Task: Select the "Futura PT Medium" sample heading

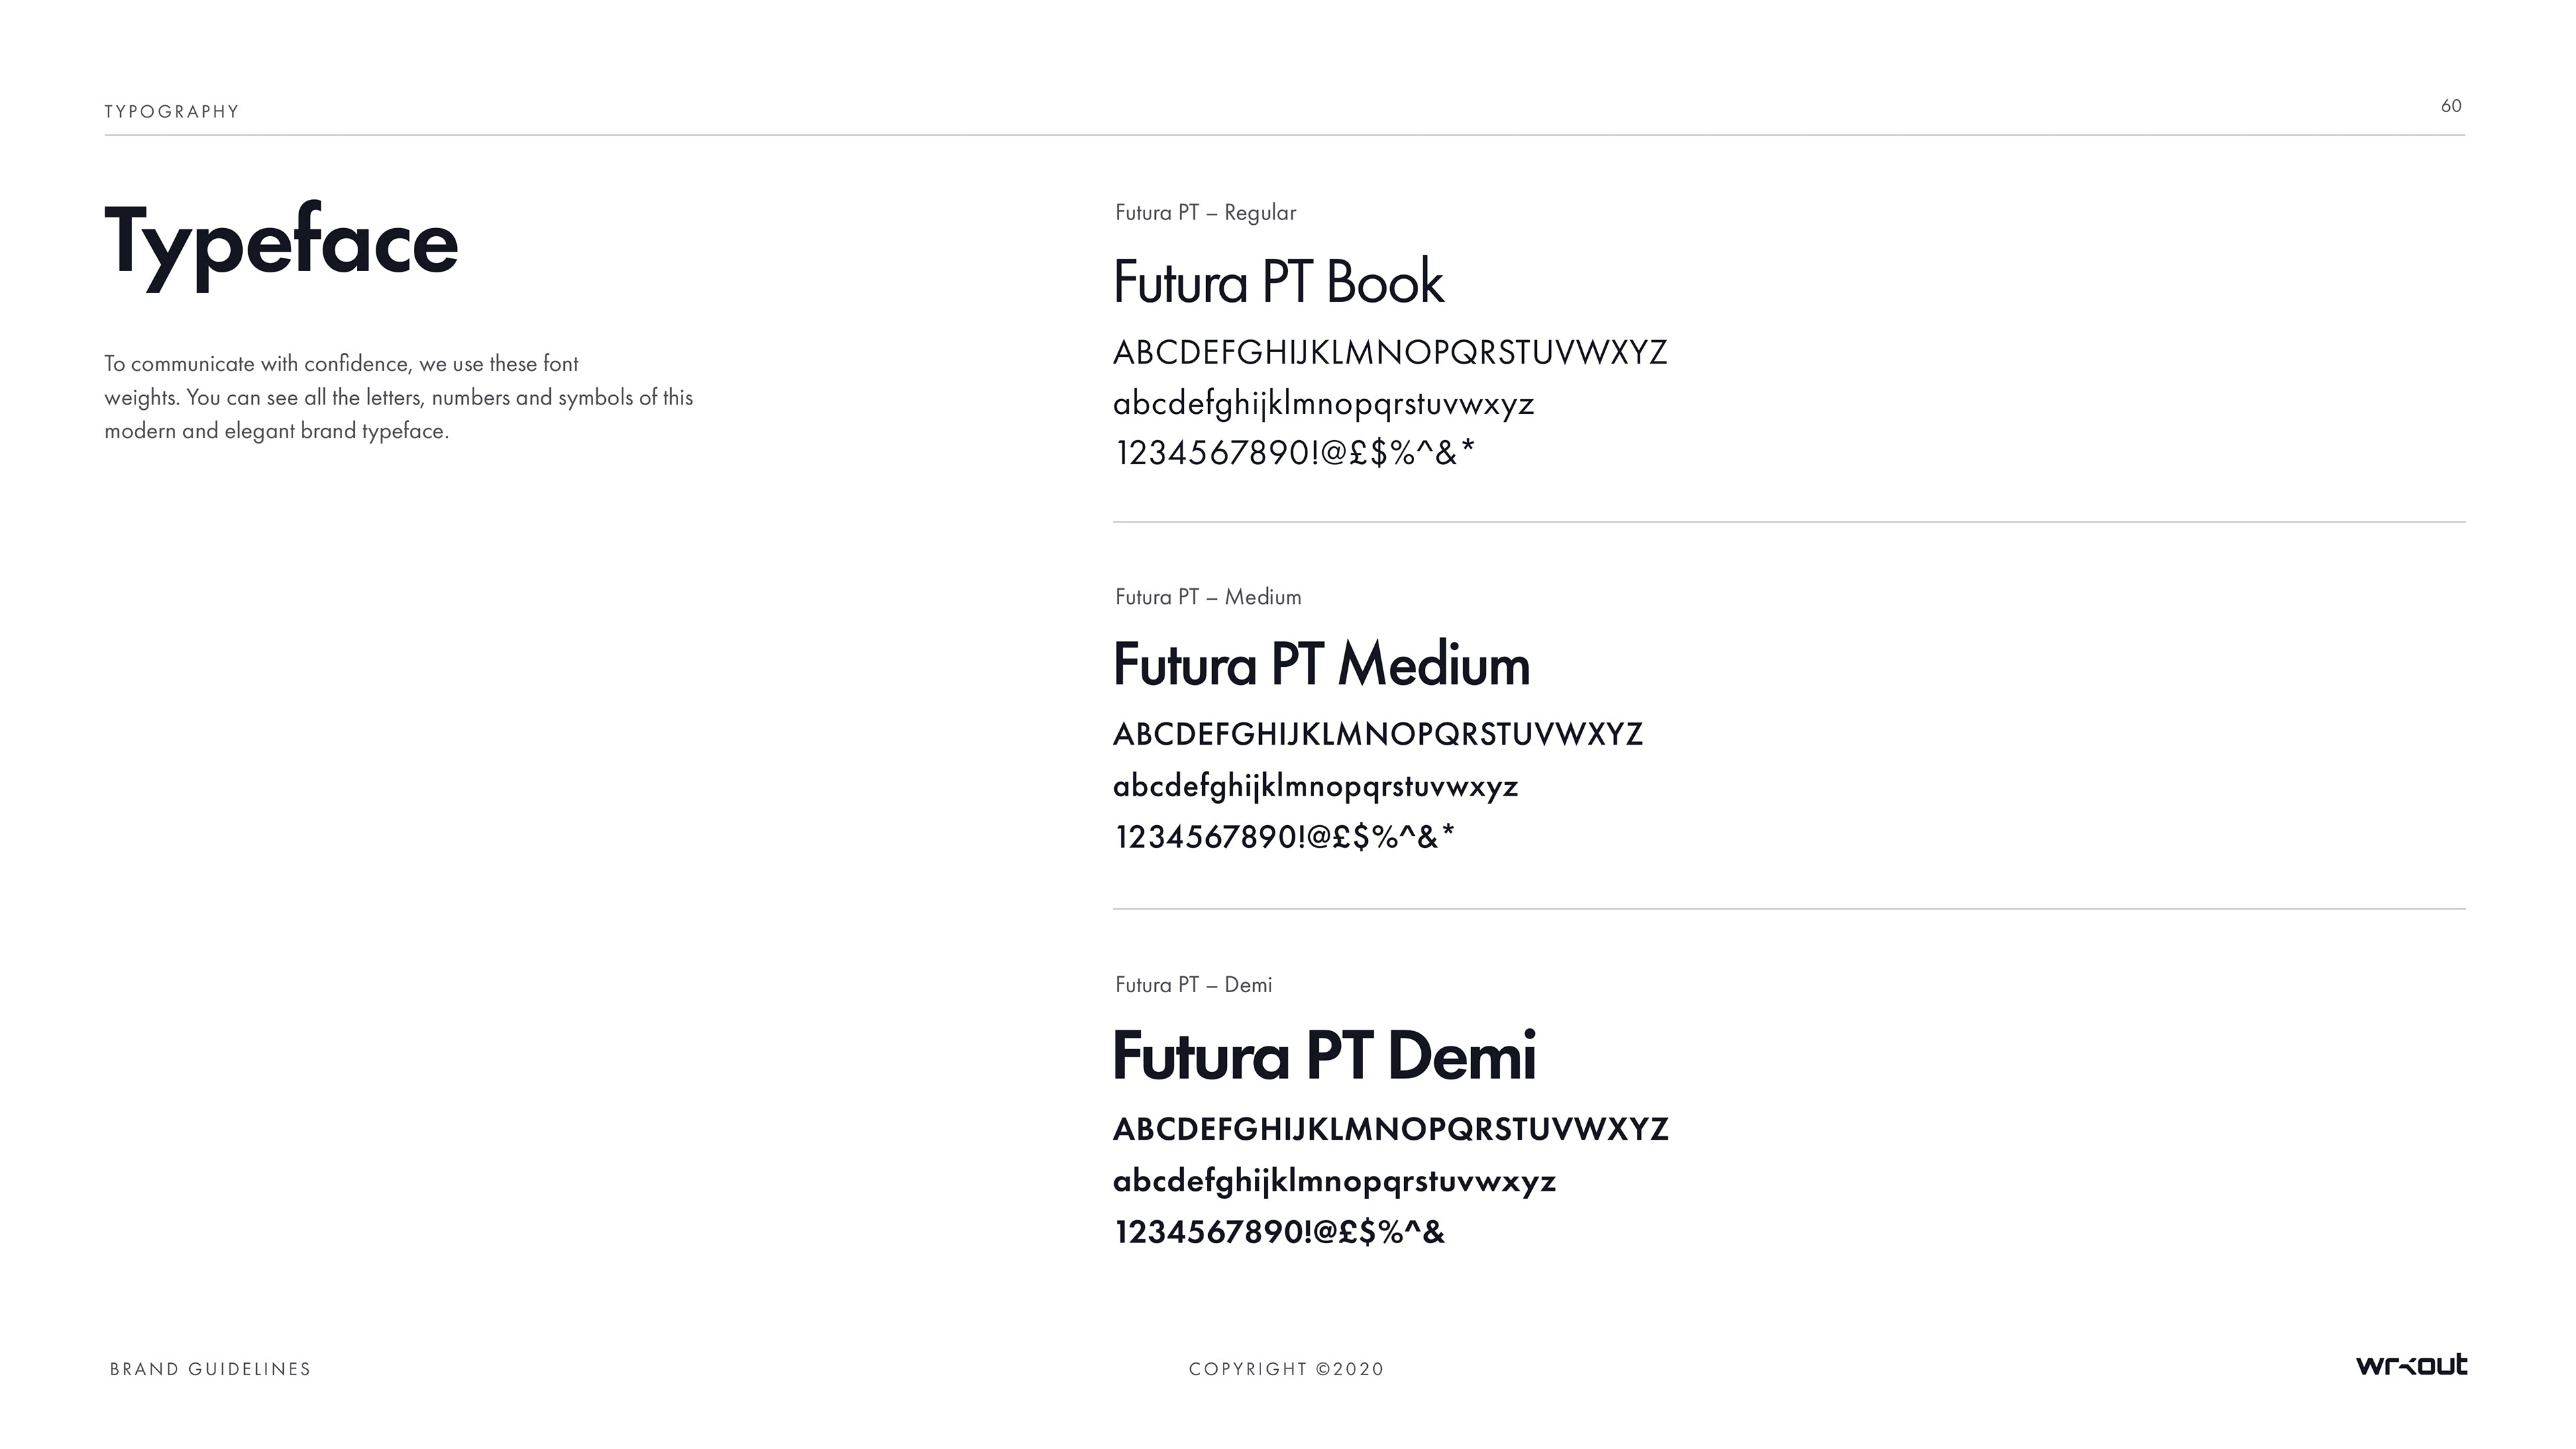Action: point(1321,665)
